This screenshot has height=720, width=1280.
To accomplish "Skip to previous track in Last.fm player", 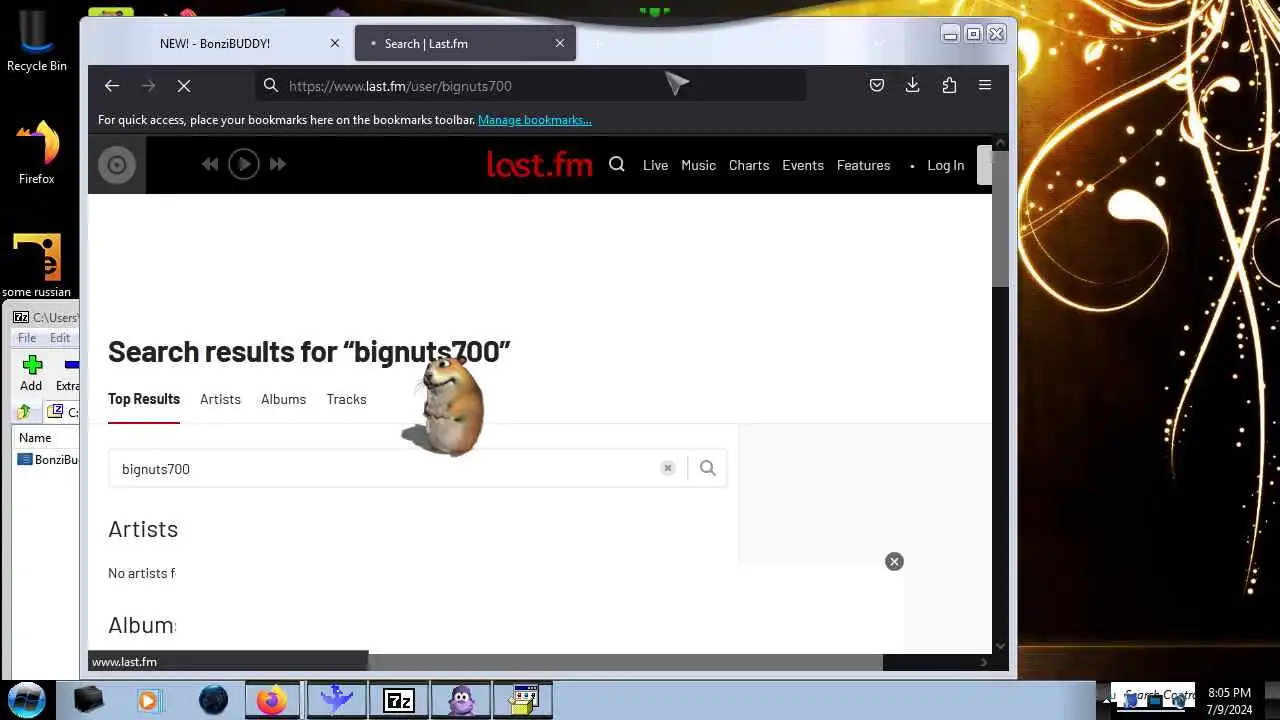I will point(210,164).
